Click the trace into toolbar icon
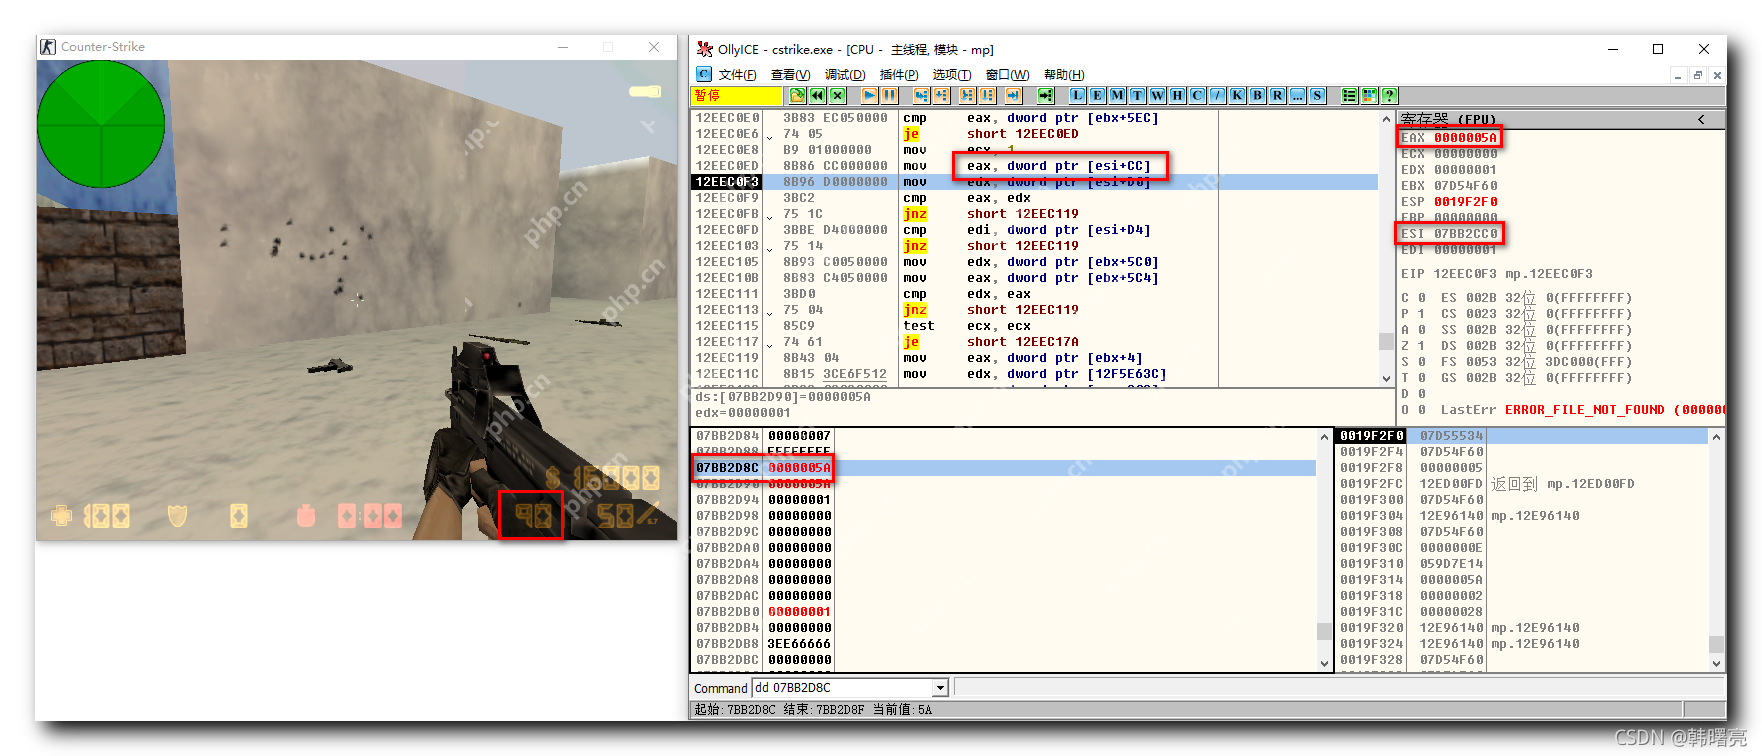 [x=967, y=95]
